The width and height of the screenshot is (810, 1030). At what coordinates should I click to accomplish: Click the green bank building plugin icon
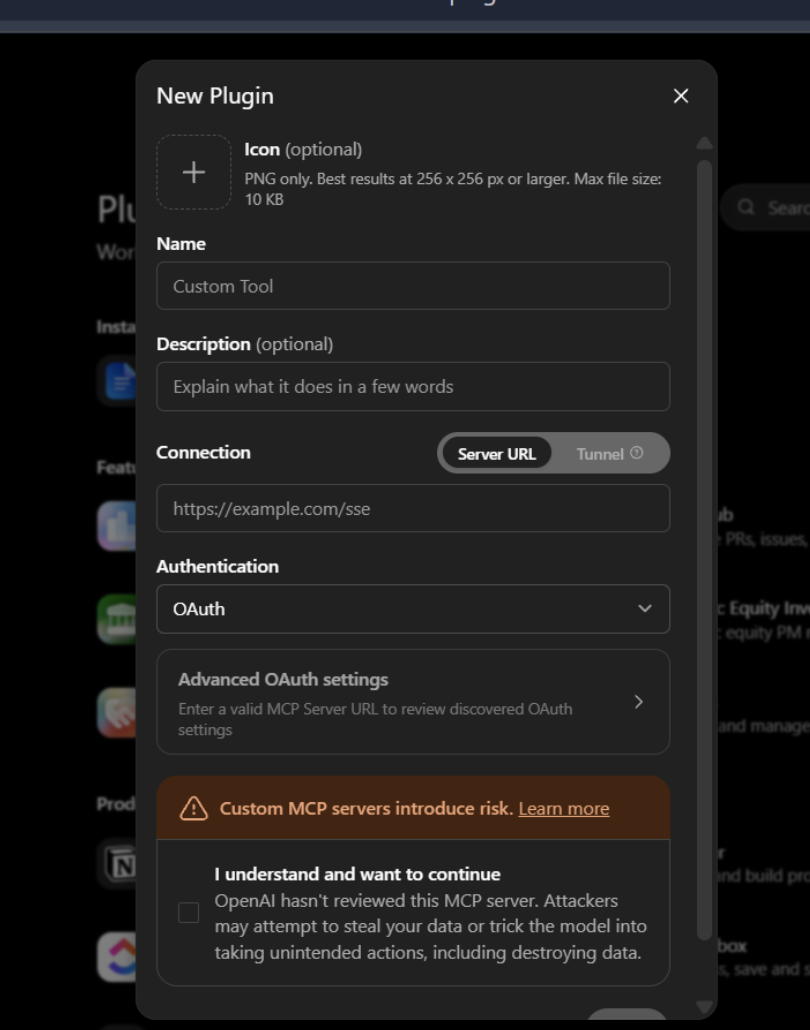(118, 619)
